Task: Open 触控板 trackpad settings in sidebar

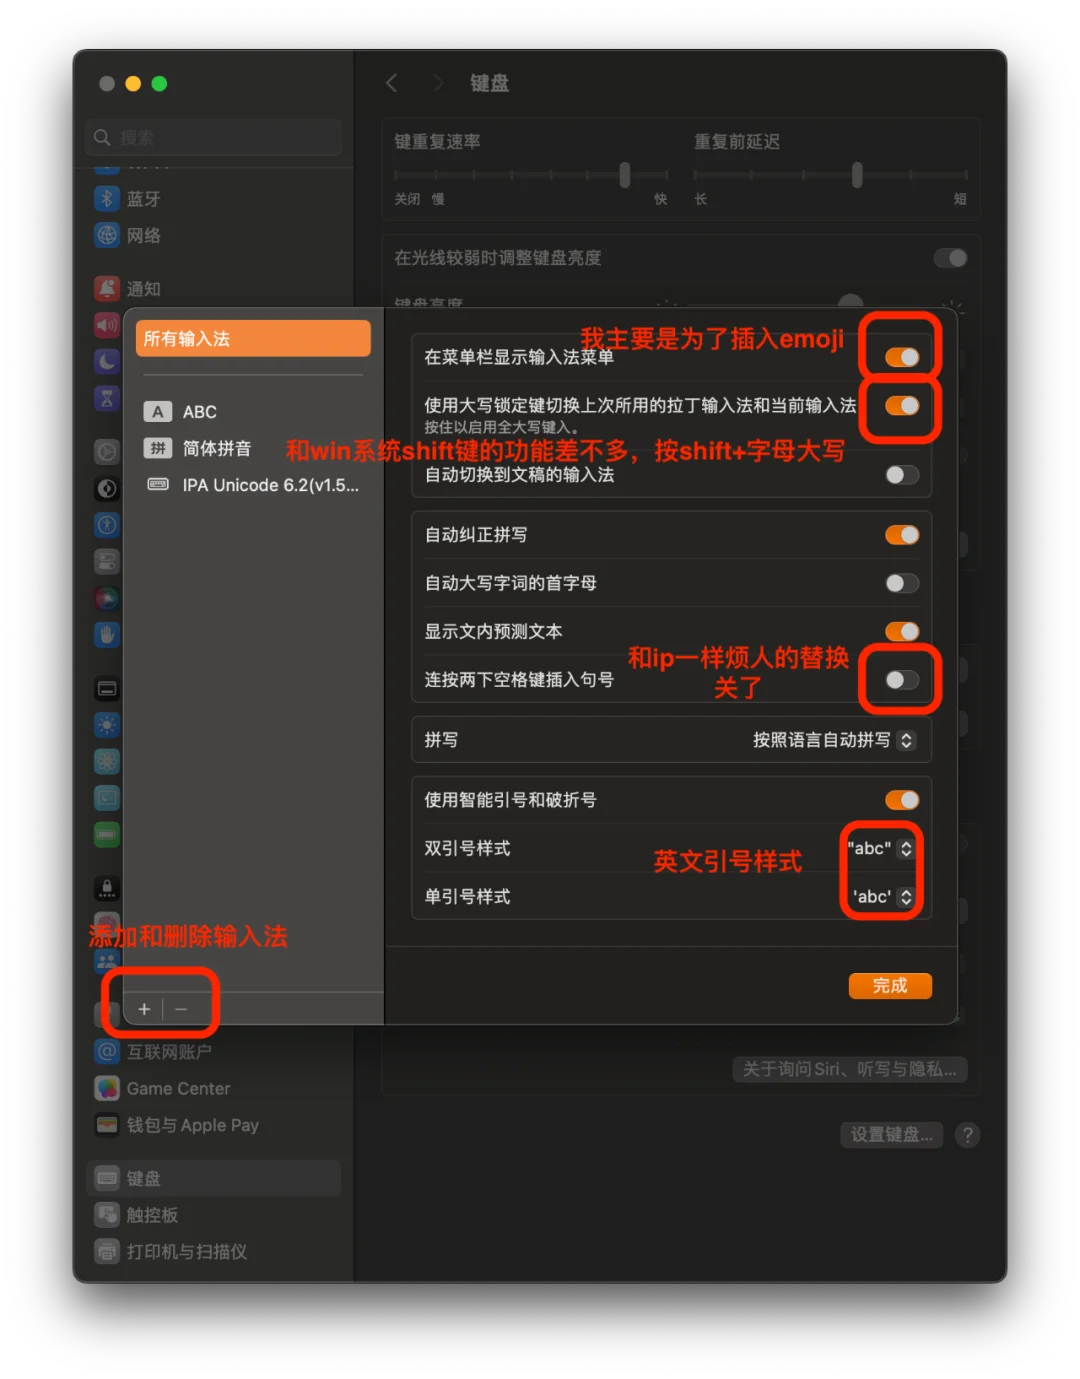Action: pos(136,1215)
